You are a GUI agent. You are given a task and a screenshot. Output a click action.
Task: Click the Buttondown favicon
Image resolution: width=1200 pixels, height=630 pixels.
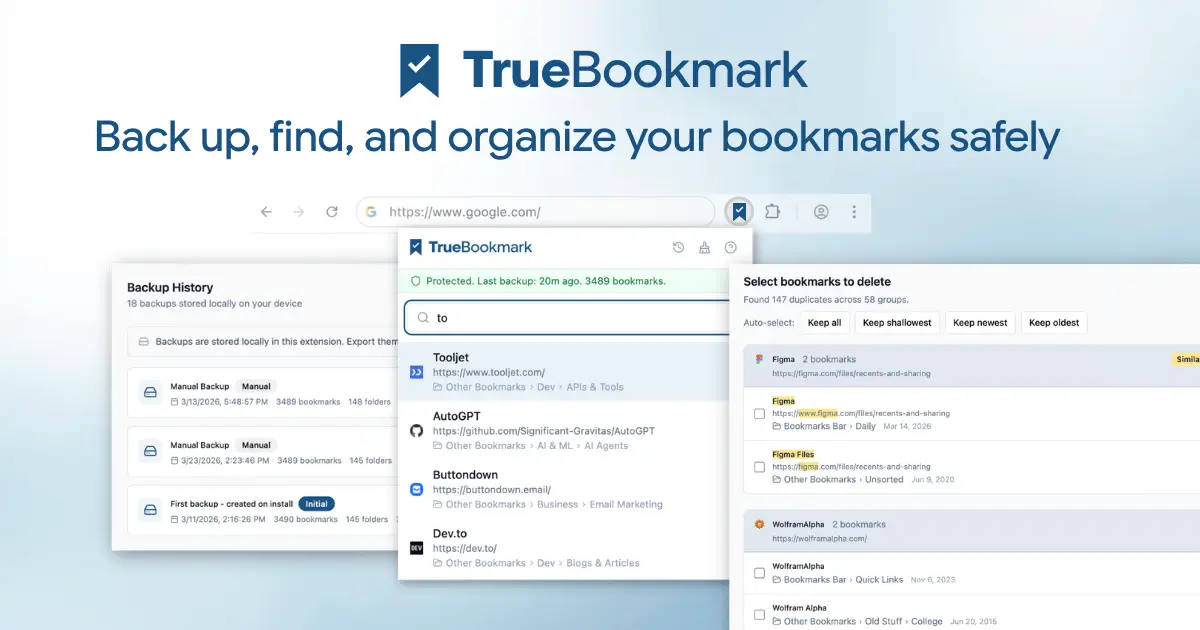[x=417, y=489]
